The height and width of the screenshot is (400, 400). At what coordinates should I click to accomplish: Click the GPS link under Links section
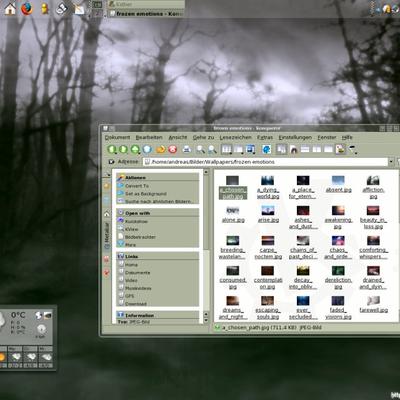(129, 296)
